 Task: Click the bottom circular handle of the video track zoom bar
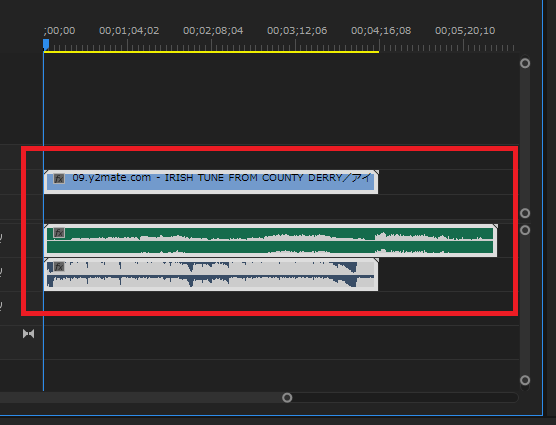click(x=525, y=213)
